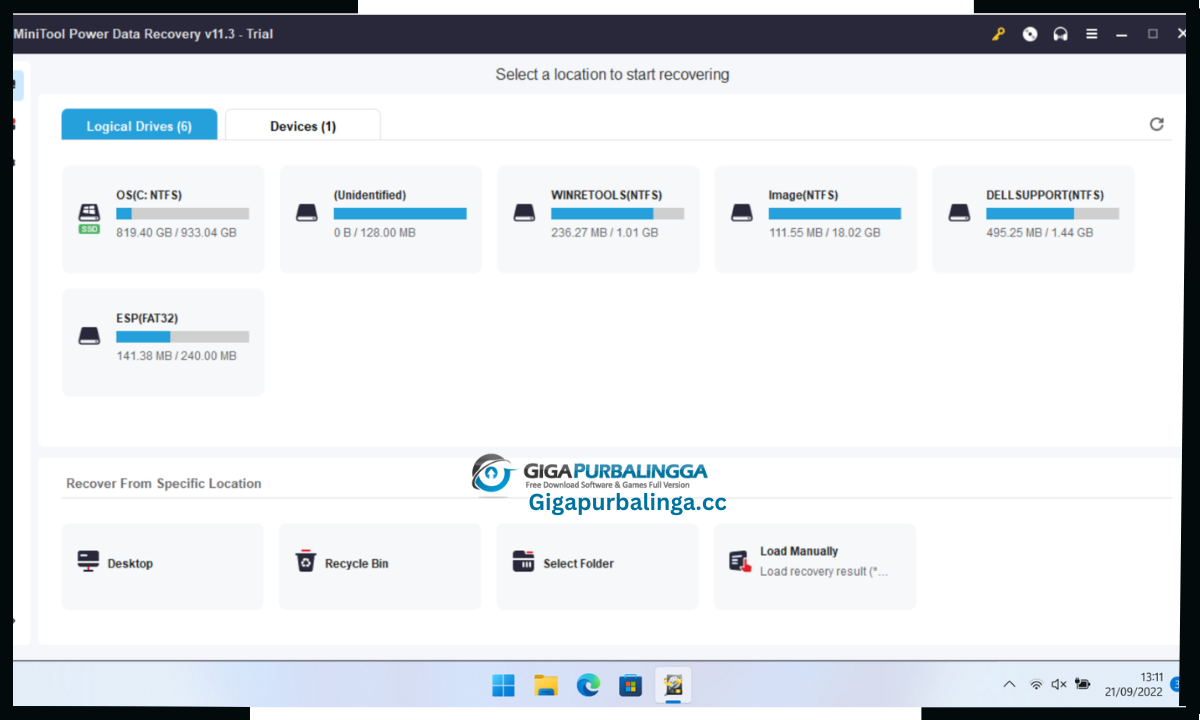Click the 819.40 GB / 933.04 GB text
The width and height of the screenshot is (1200, 720).
pos(176,233)
